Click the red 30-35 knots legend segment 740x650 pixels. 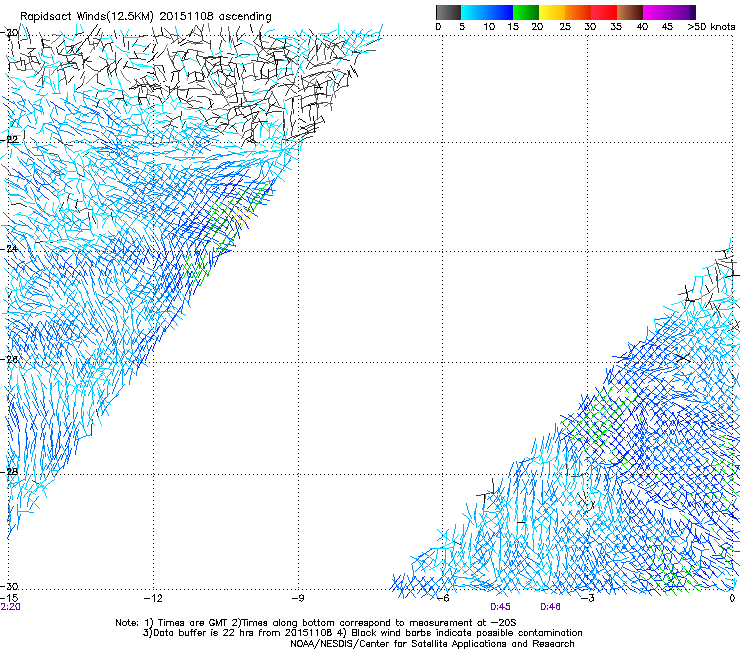pyautogui.click(x=604, y=12)
